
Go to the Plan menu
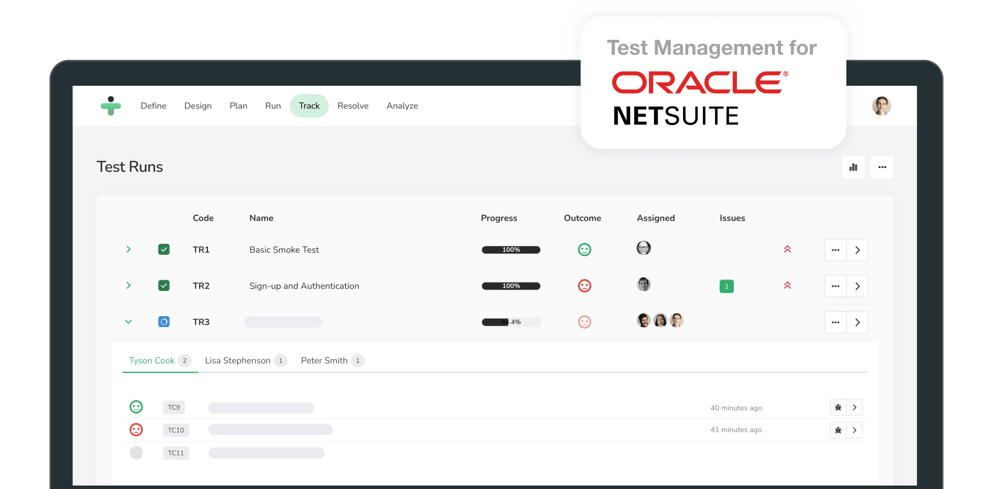[x=238, y=106]
